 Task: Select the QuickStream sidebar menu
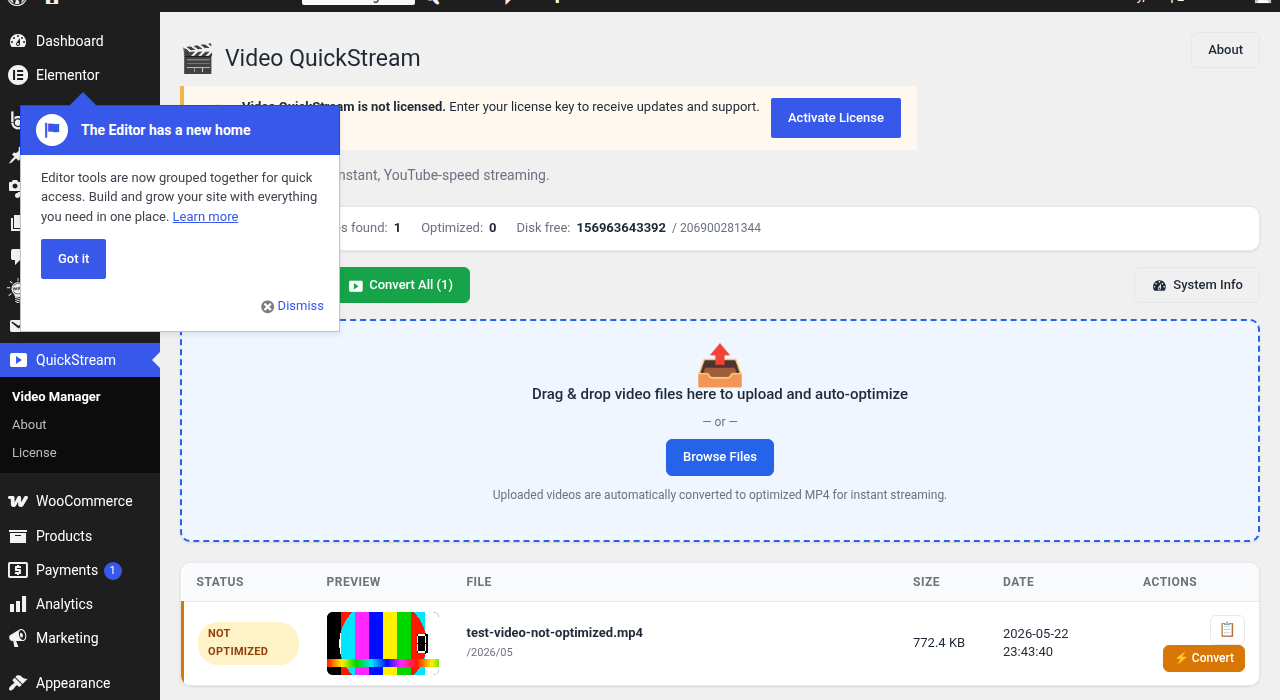coord(80,360)
